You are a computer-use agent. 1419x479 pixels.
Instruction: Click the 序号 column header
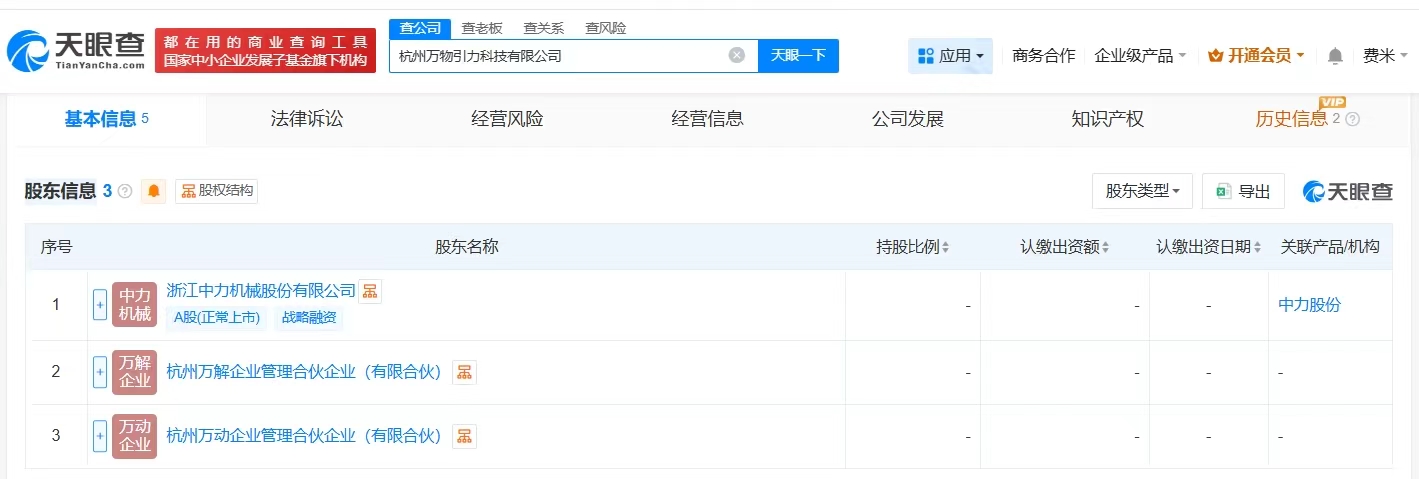[56, 247]
